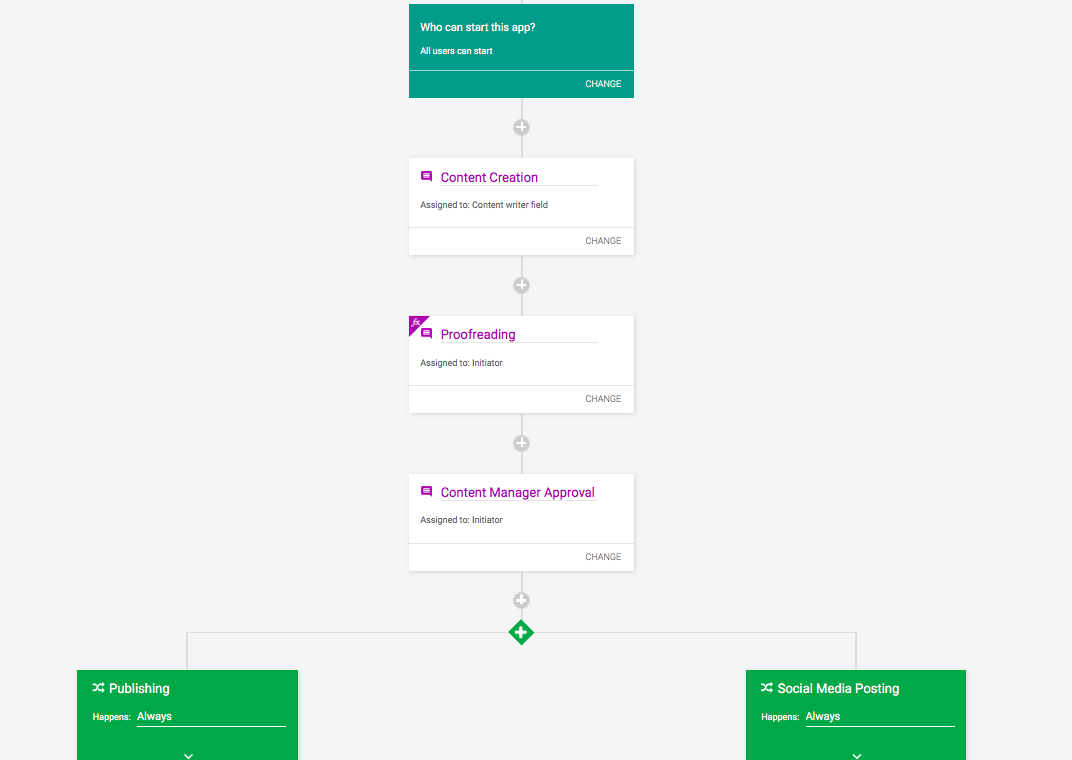Open Happens dropdown on Publishing branch
Image resolution: width=1072 pixels, height=760 pixels.
[211, 717]
